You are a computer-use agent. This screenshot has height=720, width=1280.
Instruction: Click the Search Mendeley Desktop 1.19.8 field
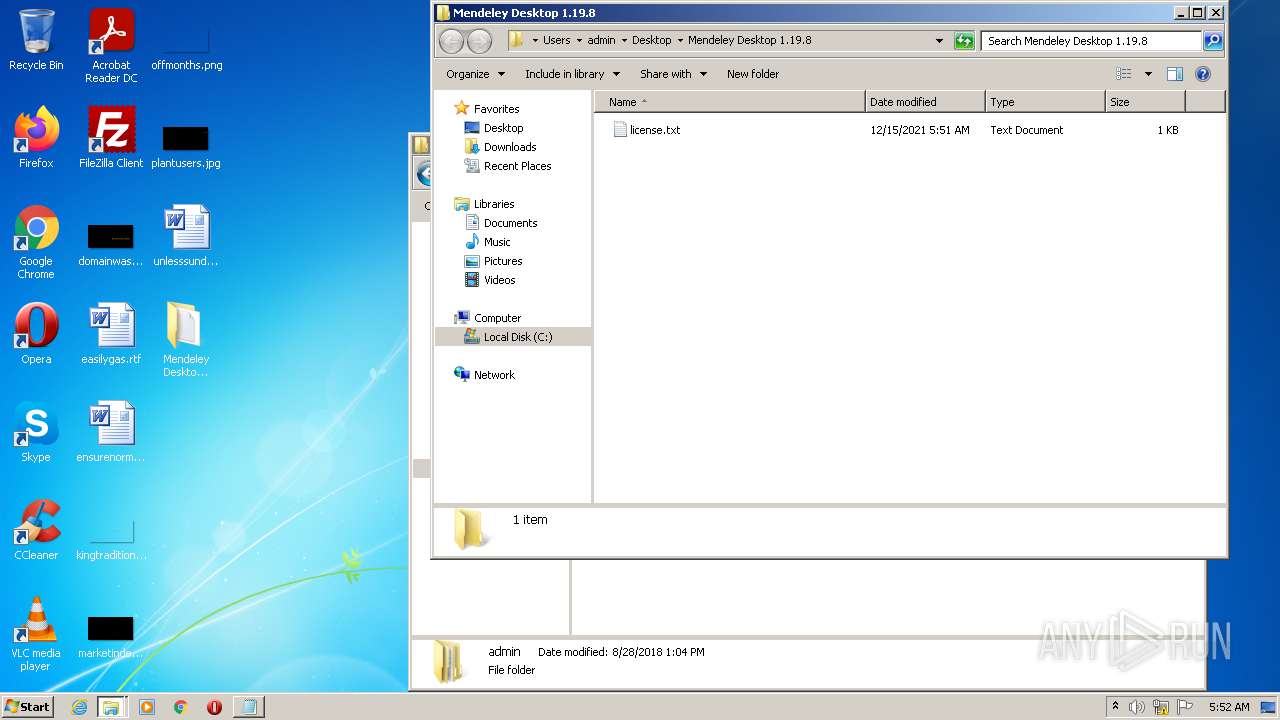coord(1091,41)
